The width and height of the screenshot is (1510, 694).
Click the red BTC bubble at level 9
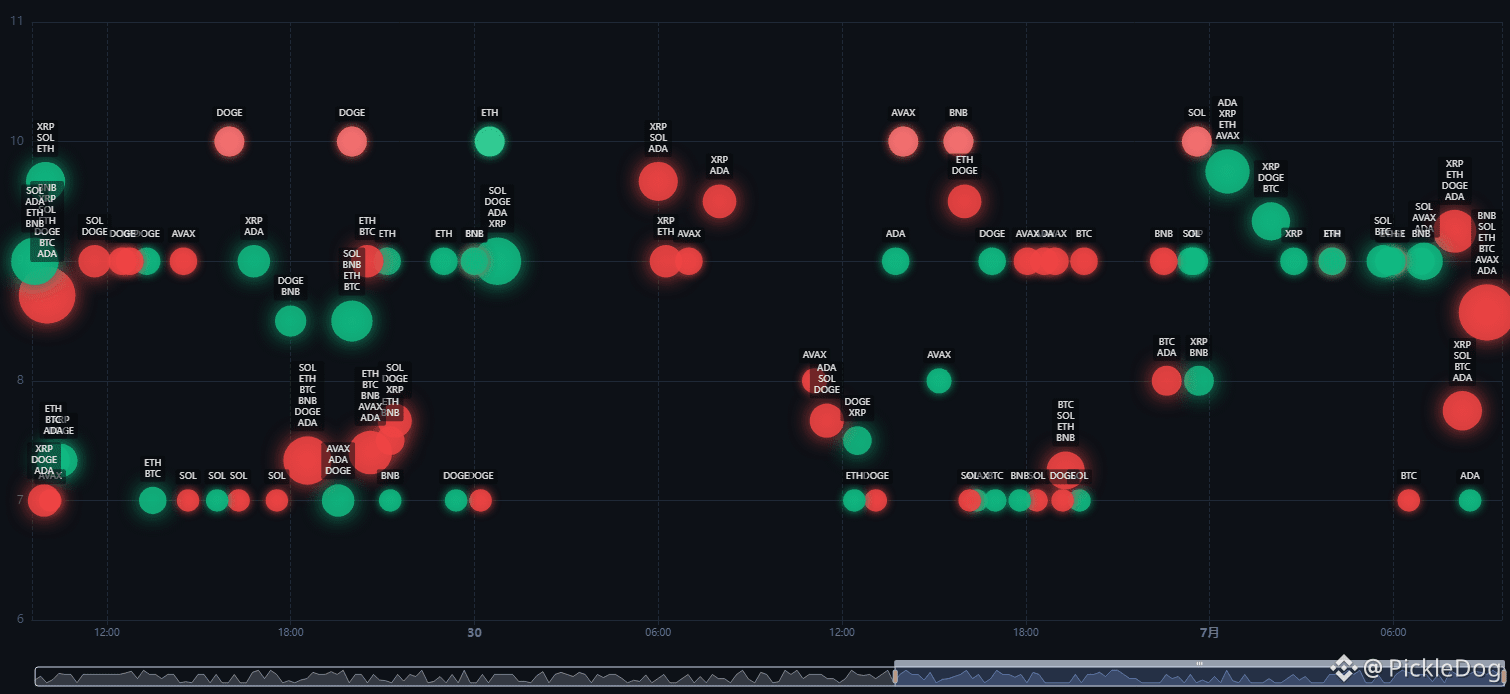pyautogui.click(x=1084, y=261)
